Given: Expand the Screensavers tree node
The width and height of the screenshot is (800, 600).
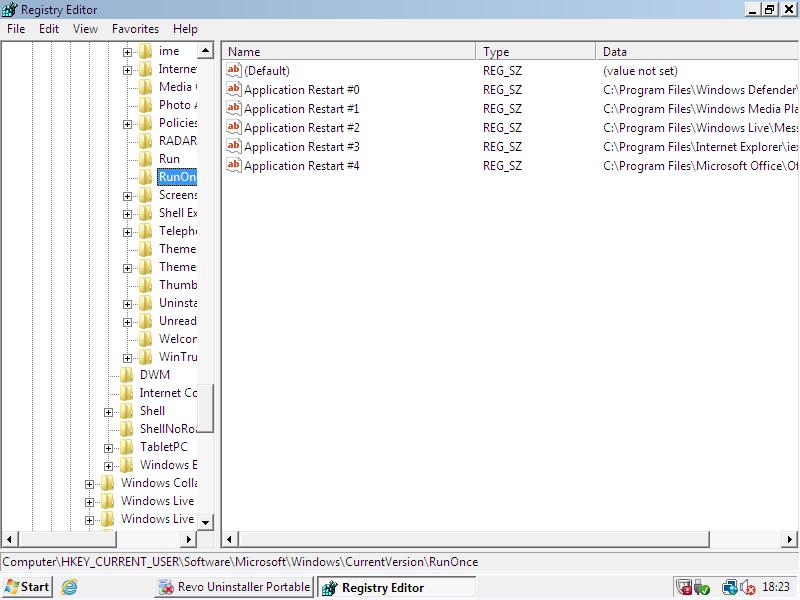Looking at the screenshot, I should (x=128, y=196).
